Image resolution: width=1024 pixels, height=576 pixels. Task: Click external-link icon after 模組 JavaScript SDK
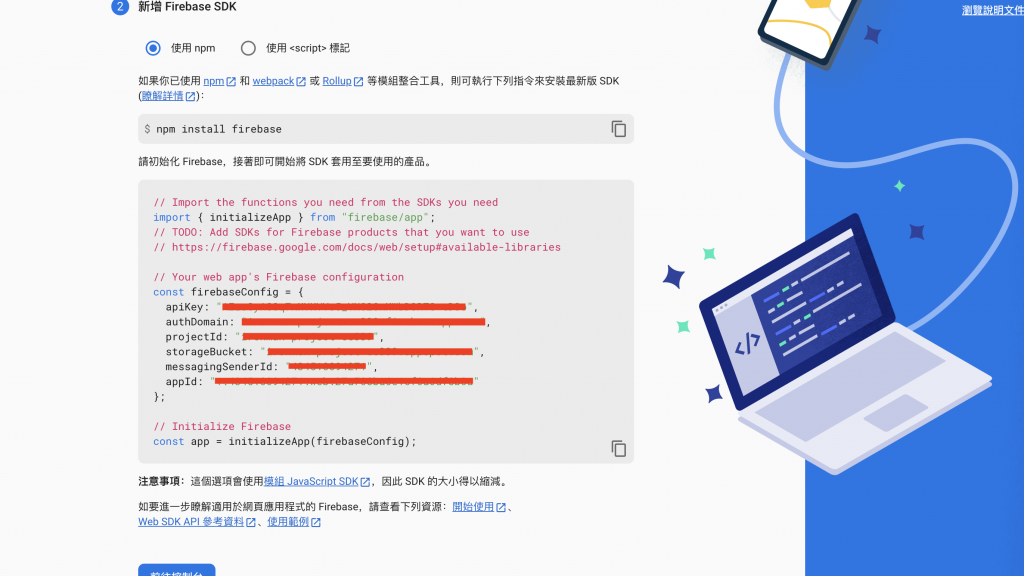tap(366, 482)
